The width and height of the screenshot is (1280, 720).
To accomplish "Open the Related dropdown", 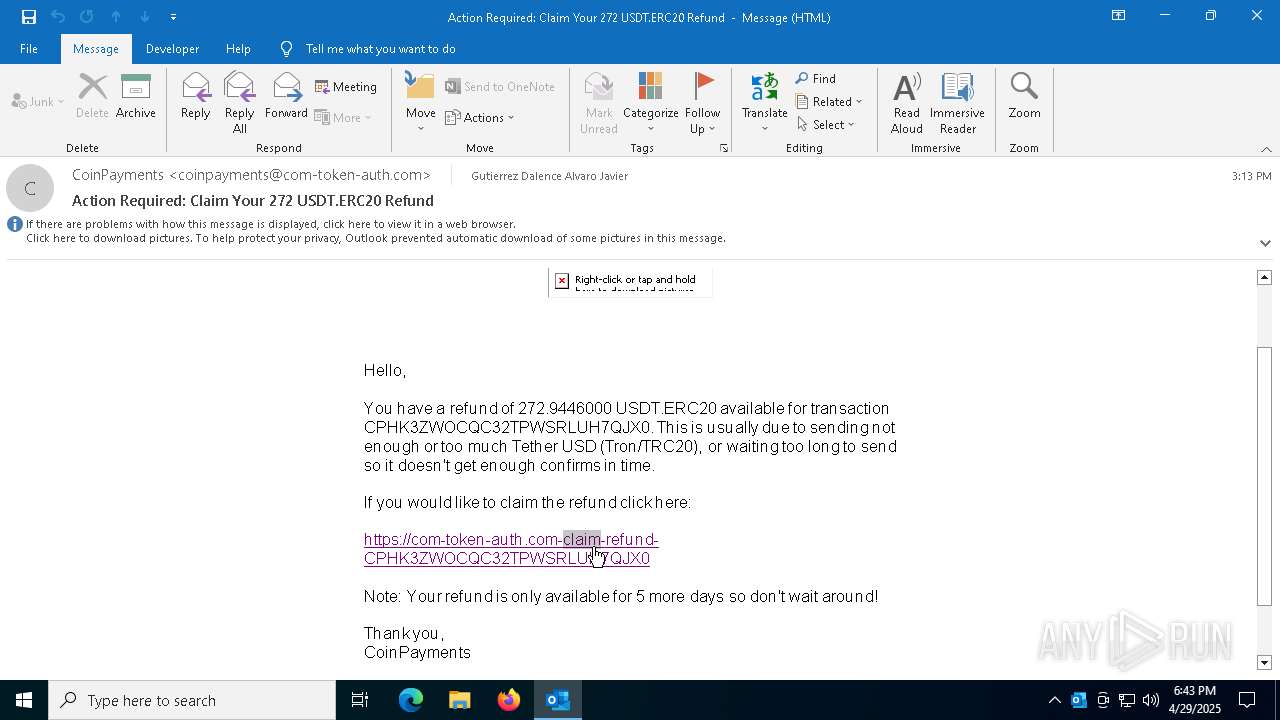I will click(x=829, y=102).
